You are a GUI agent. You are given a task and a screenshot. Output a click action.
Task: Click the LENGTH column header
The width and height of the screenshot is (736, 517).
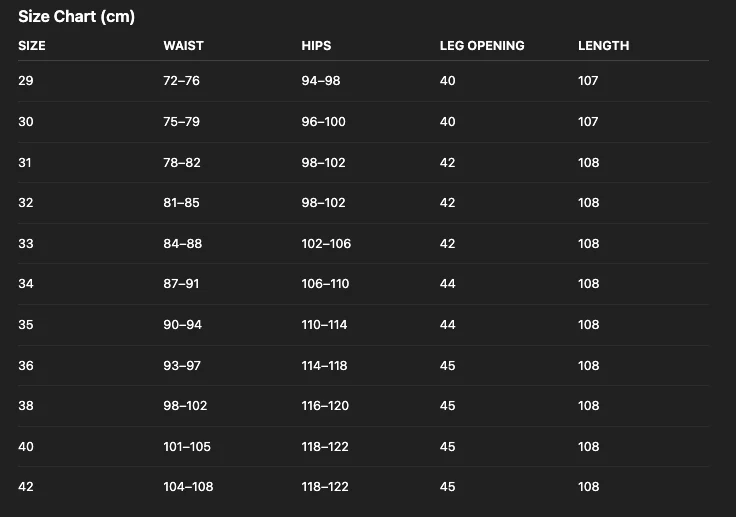point(604,45)
